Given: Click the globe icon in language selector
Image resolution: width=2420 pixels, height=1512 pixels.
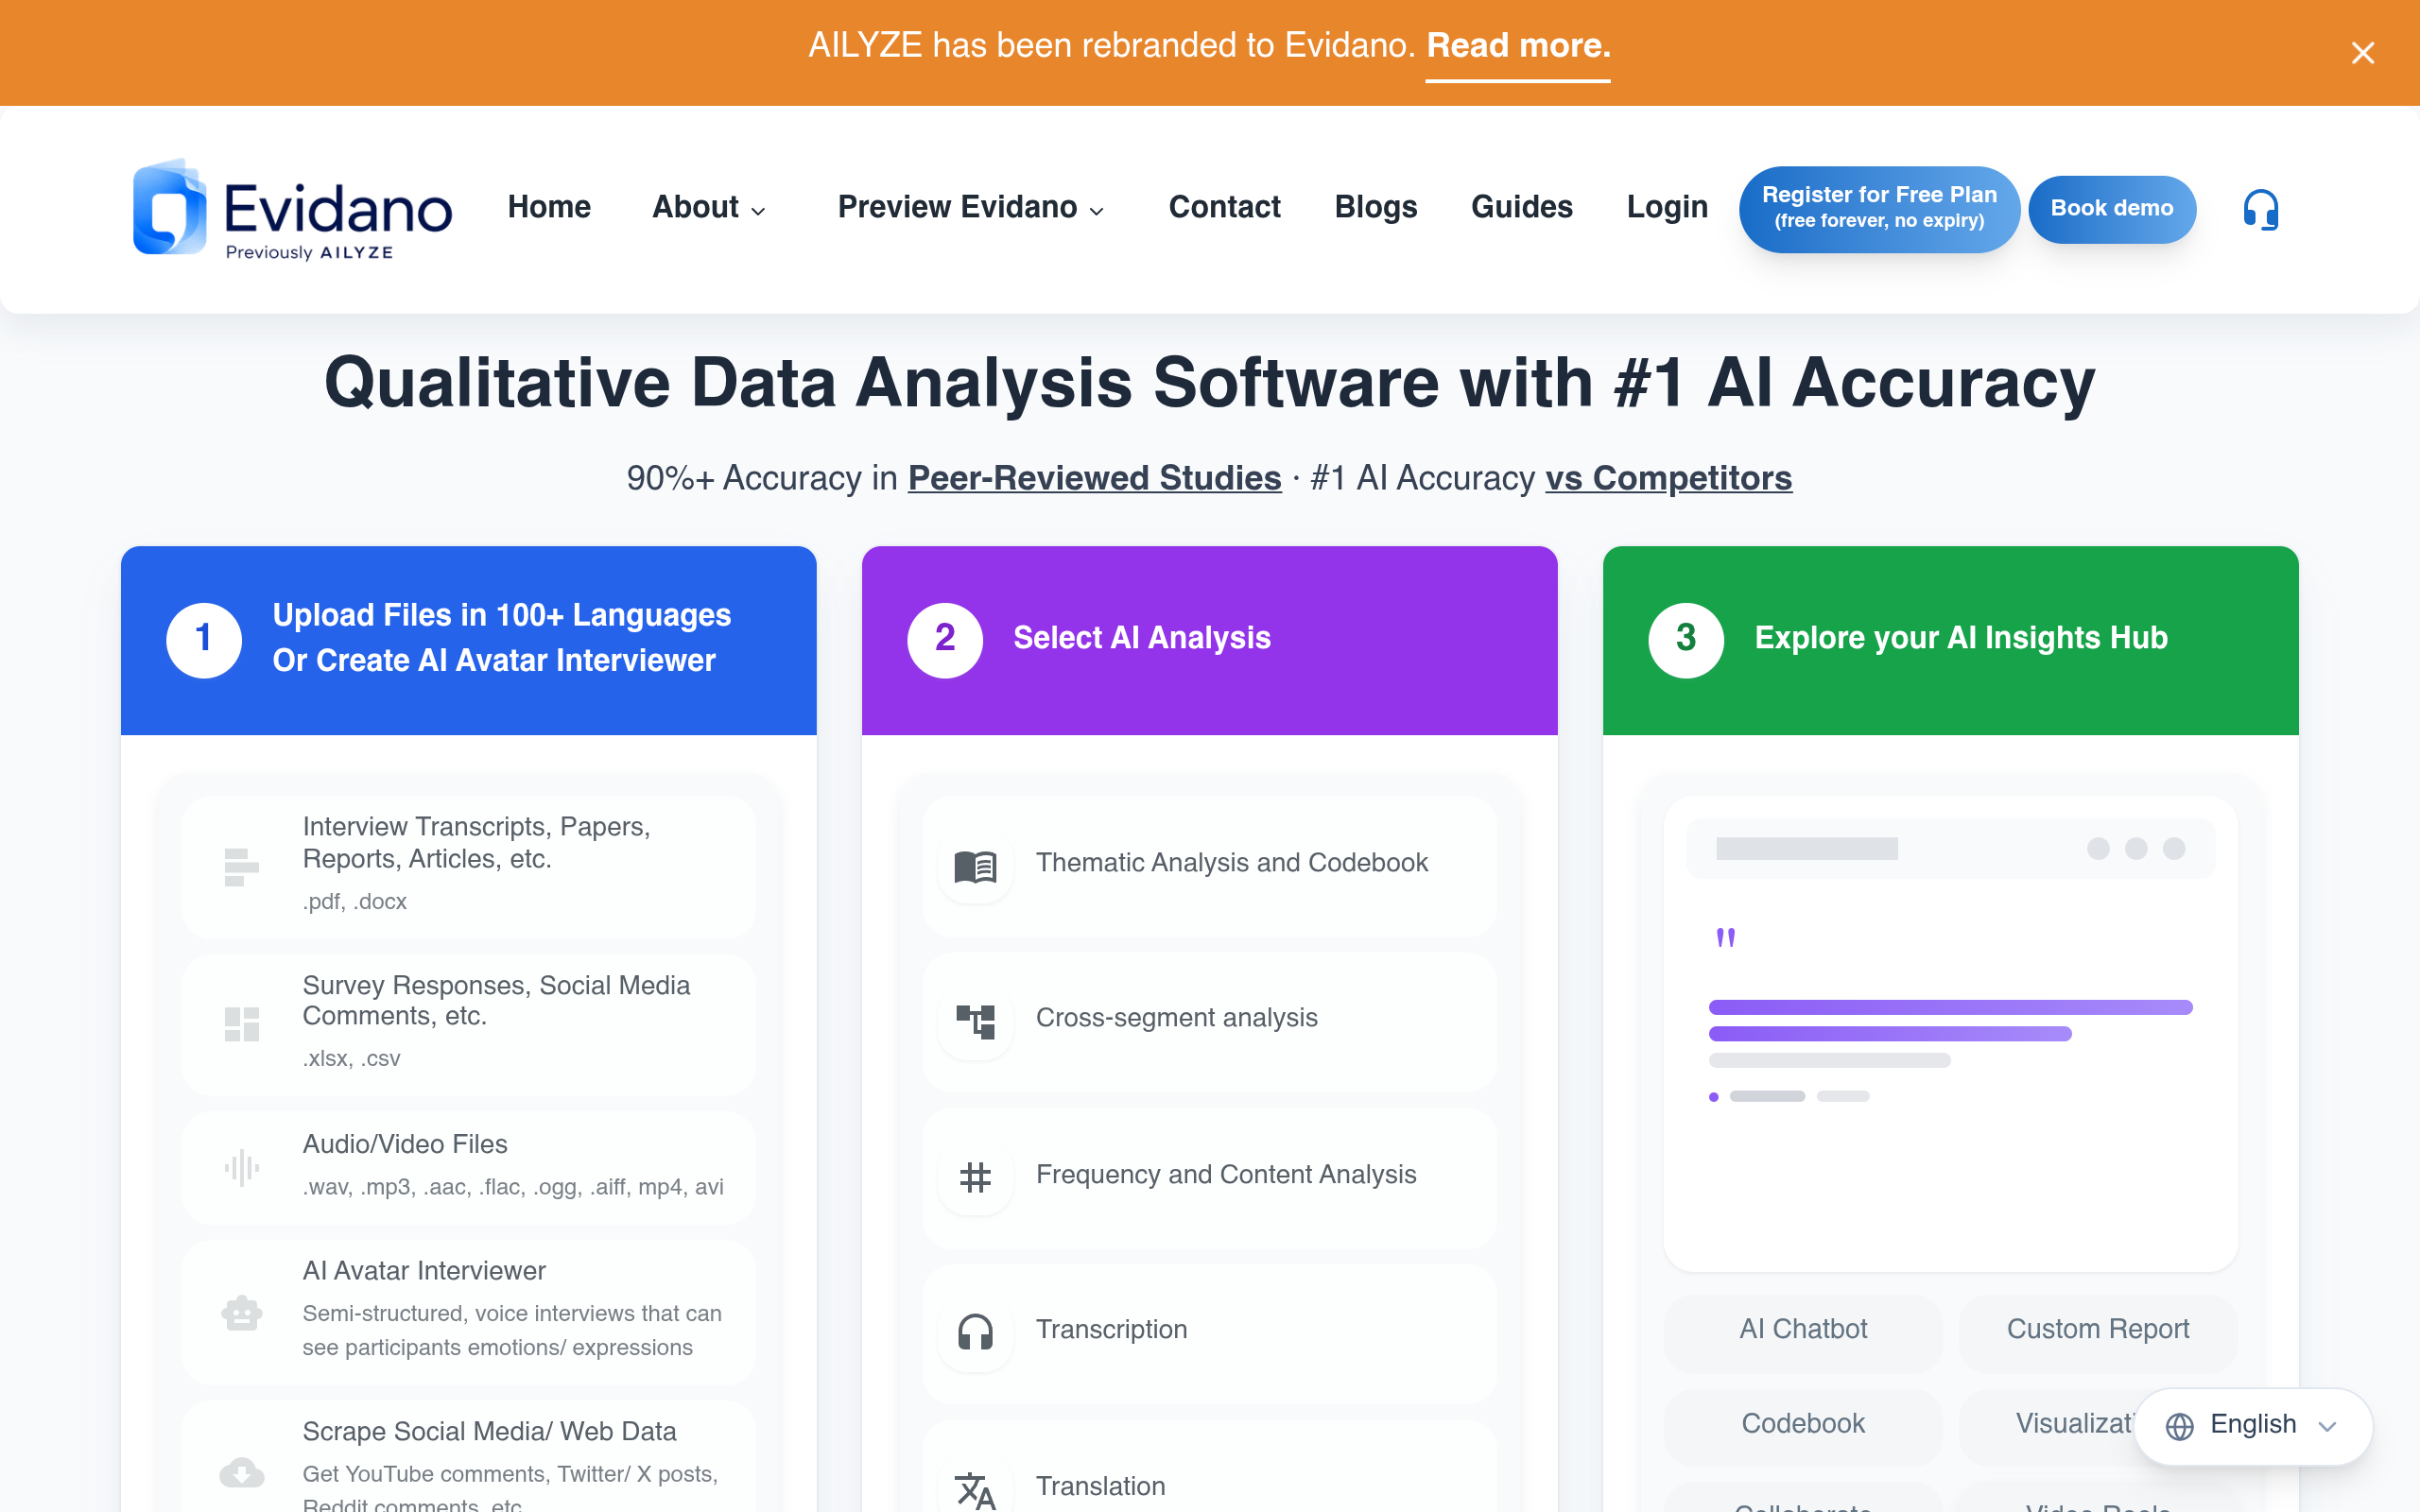Looking at the screenshot, I should (x=2179, y=1426).
